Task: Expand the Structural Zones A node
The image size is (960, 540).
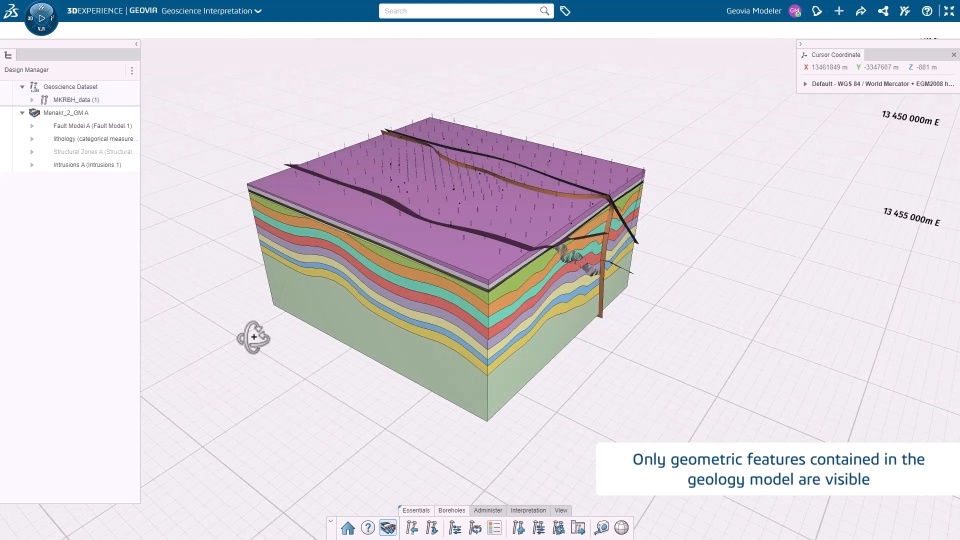Action: coord(32,152)
